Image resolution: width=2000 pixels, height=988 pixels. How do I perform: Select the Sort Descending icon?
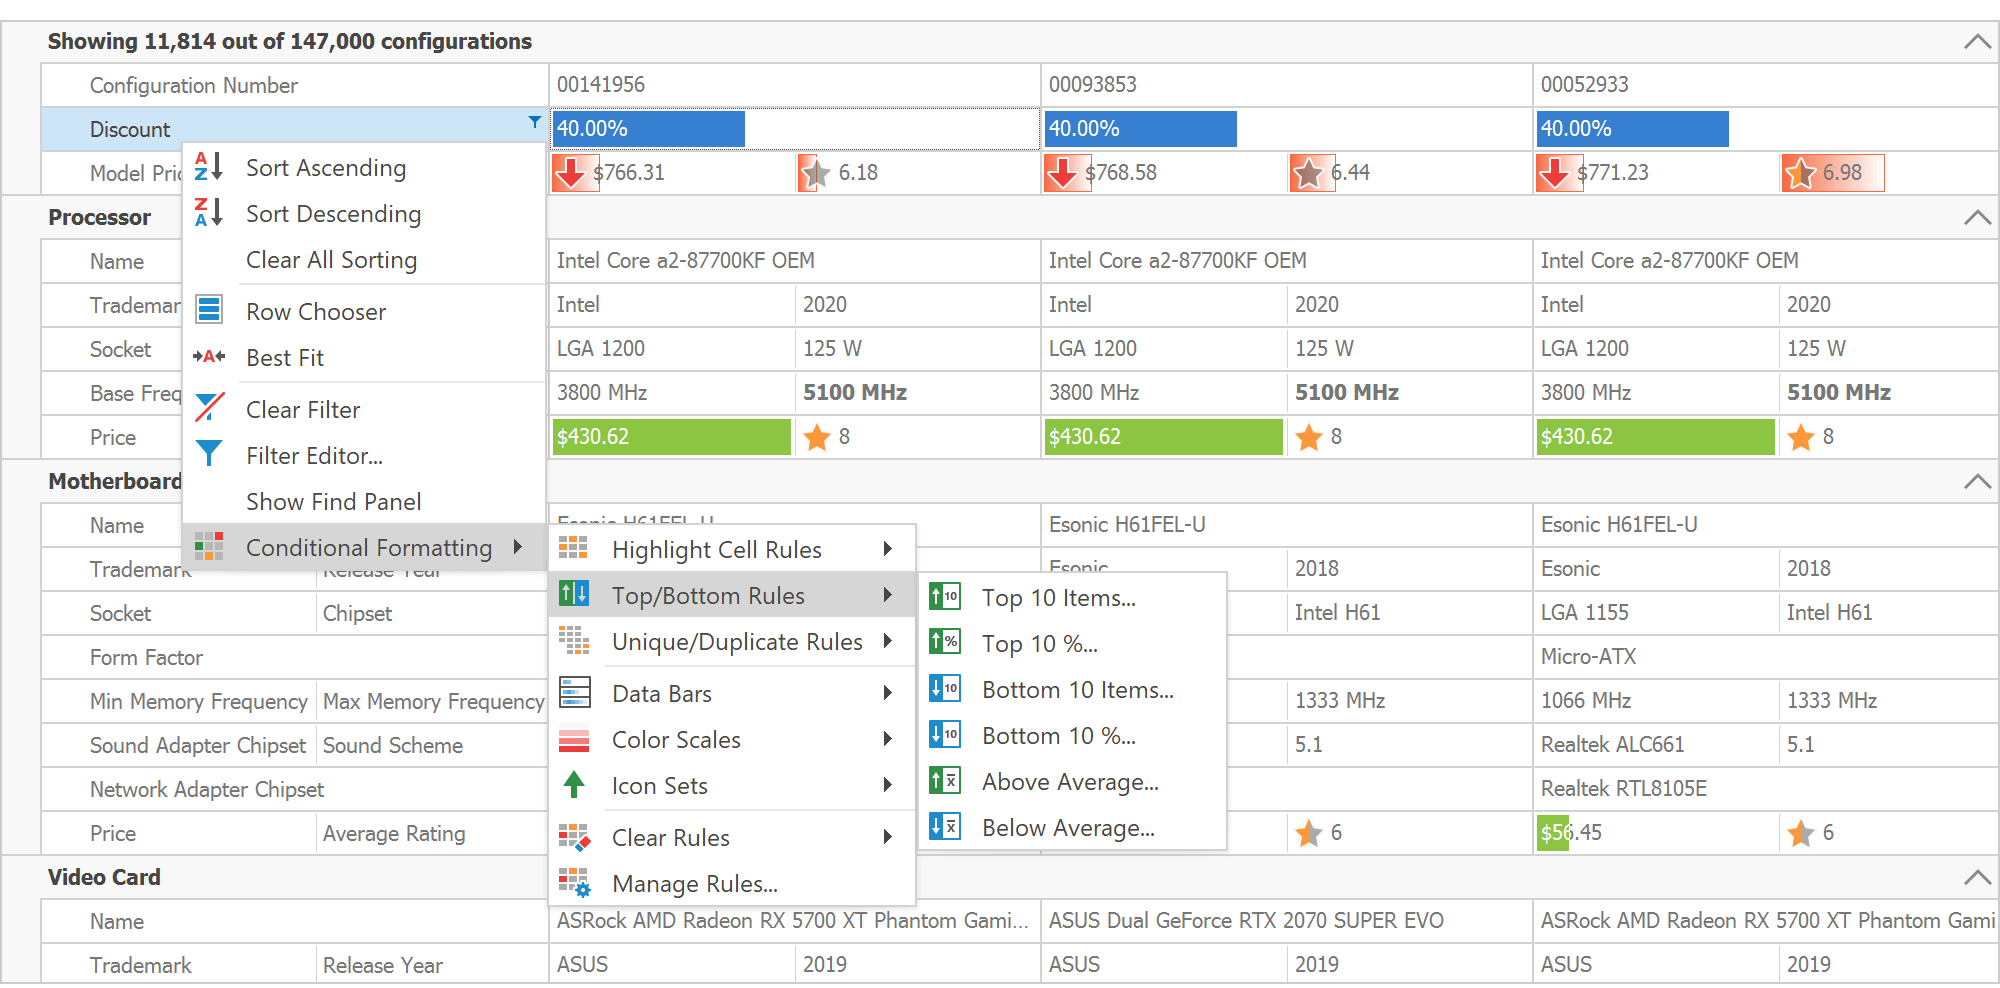click(x=209, y=213)
